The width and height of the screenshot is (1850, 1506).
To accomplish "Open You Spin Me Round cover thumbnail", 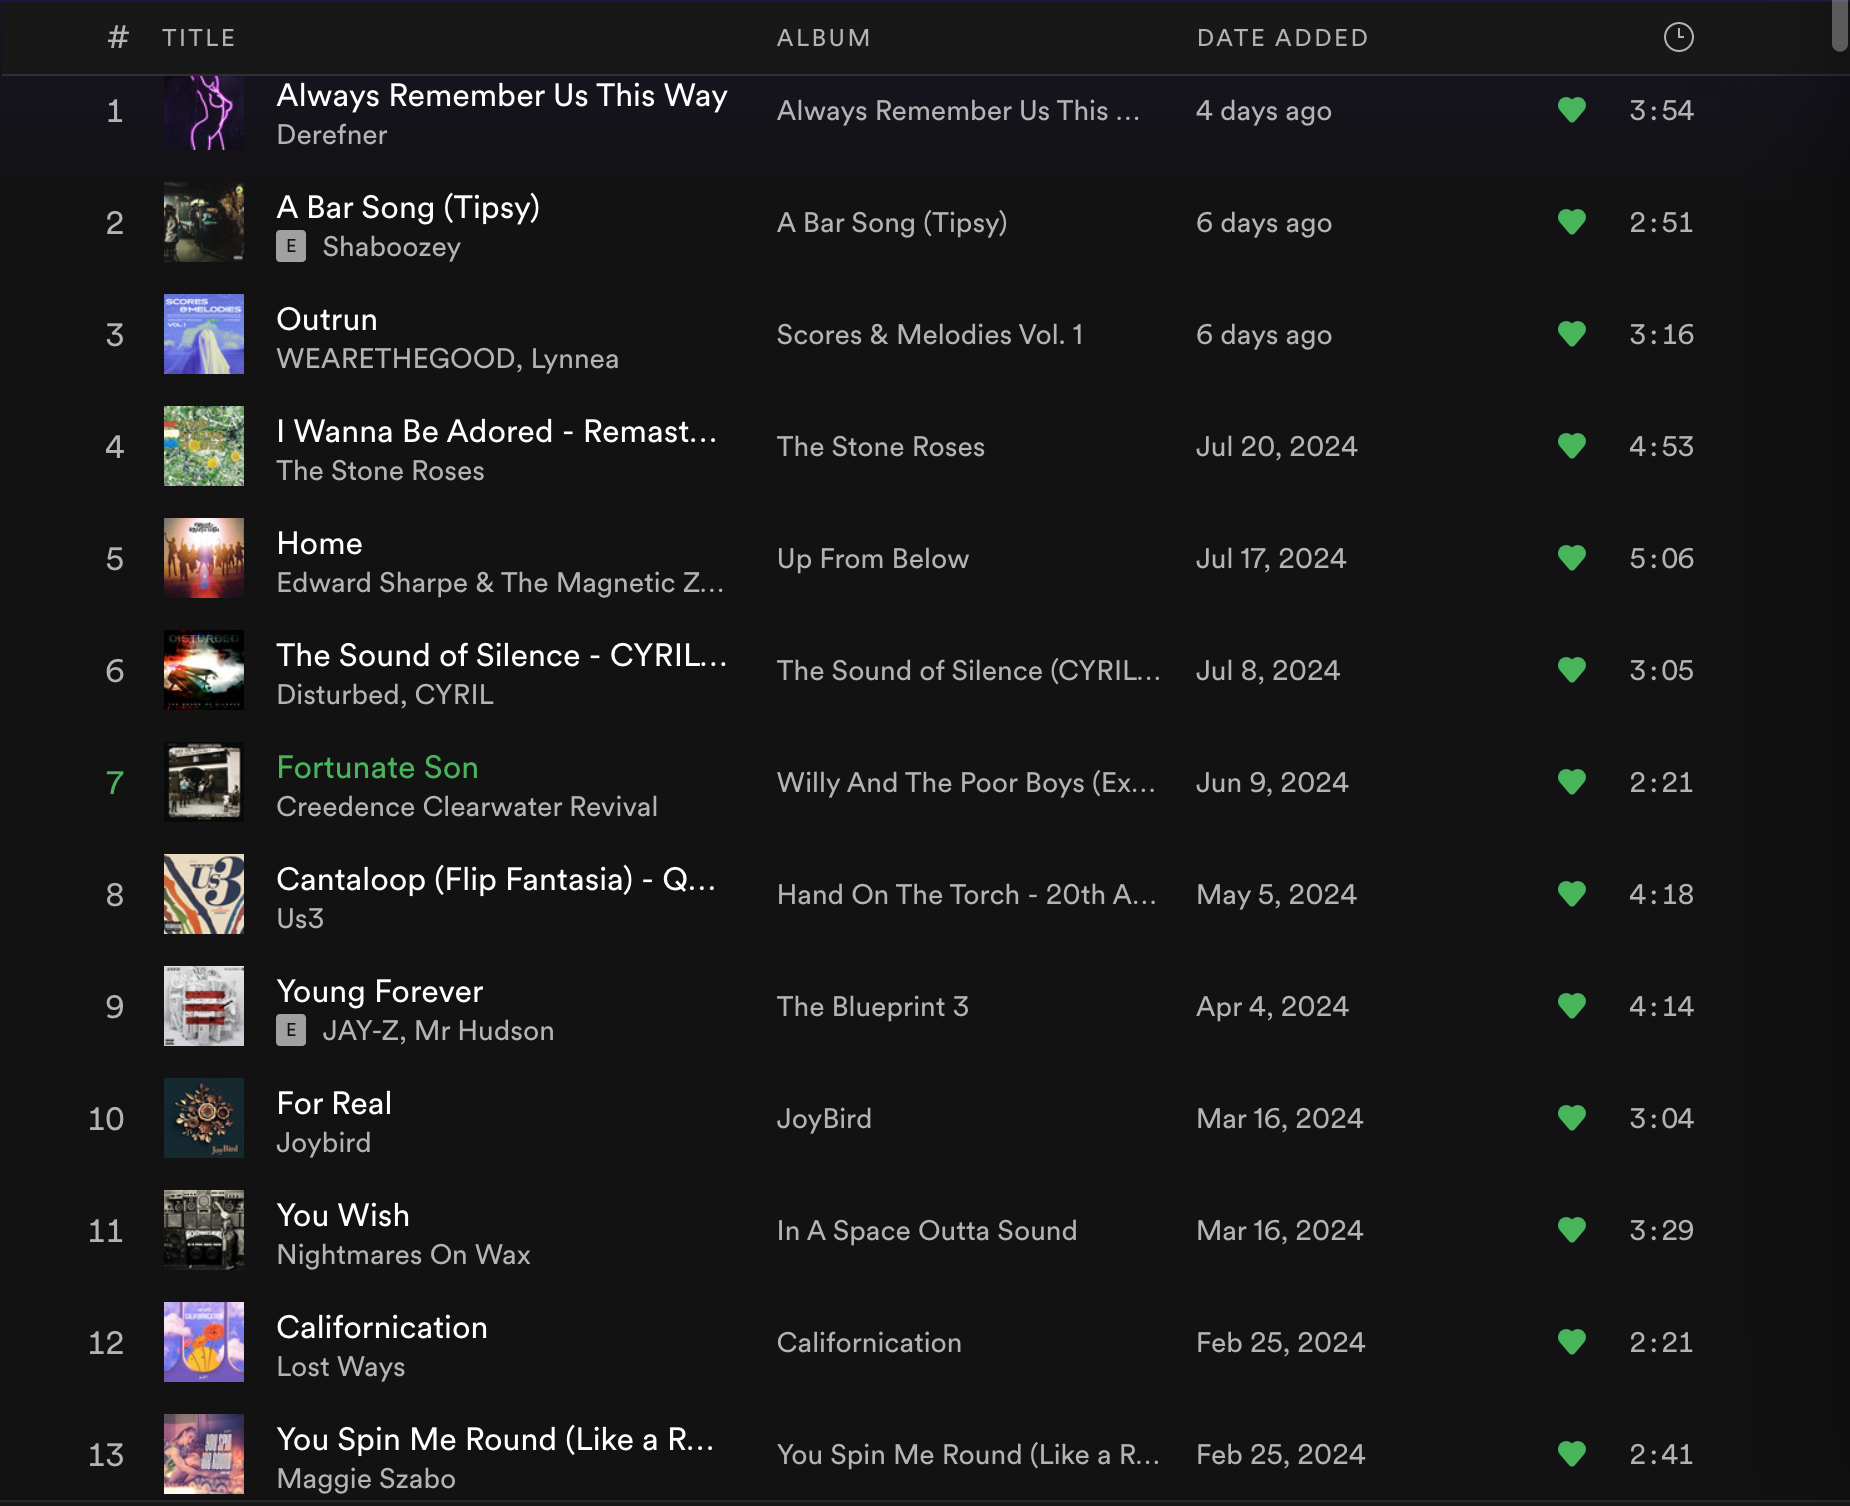I will (204, 1454).
